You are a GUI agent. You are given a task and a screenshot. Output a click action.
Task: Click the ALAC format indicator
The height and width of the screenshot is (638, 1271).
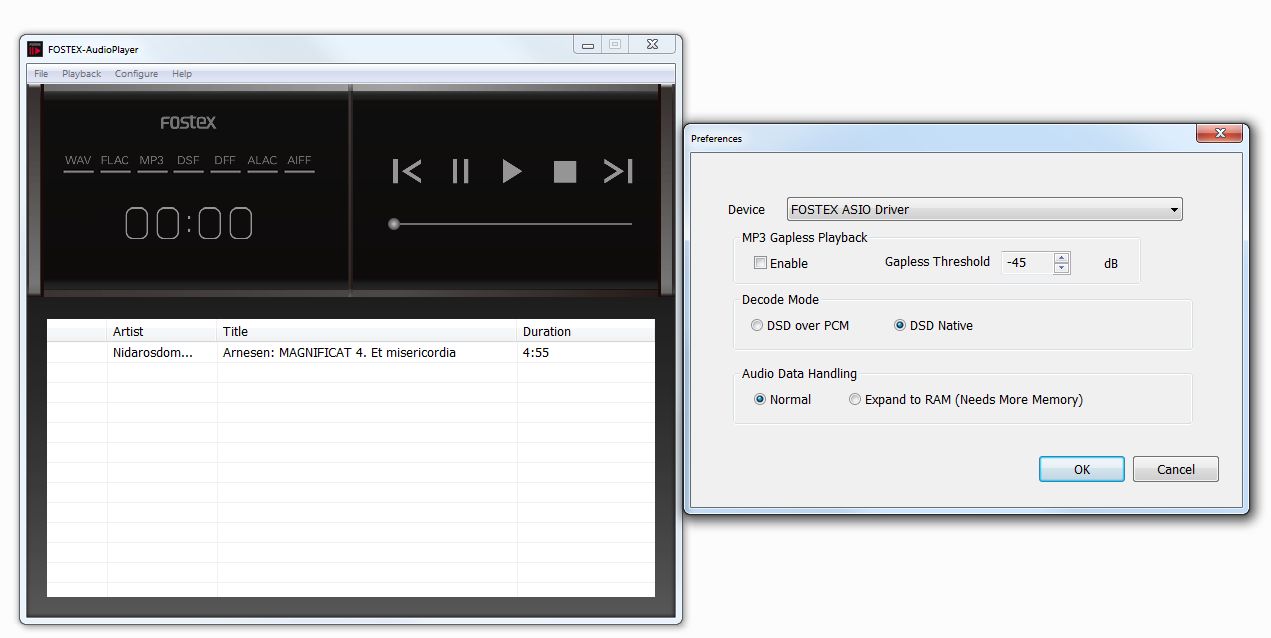[x=262, y=161]
